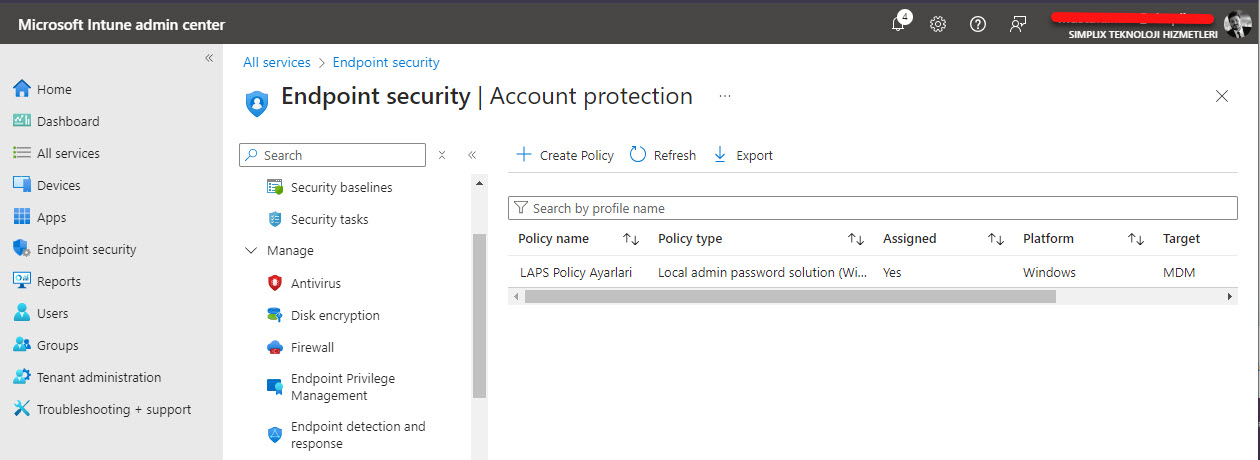
Task: Open the settings gear icon
Action: pyautogui.click(x=938, y=25)
